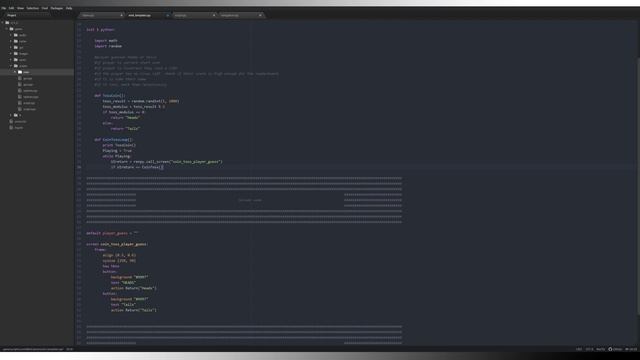Click the 'screen coin_toss_player_guess:' line

point(117,244)
